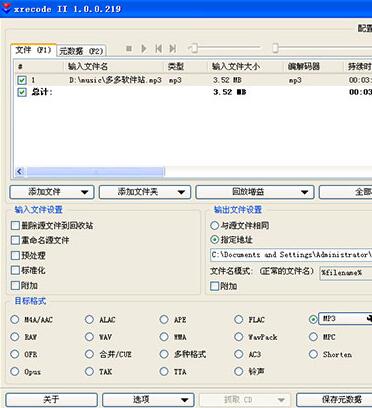This screenshot has width=372, height=408.
Task: Select WMA target format
Action: [164, 337]
